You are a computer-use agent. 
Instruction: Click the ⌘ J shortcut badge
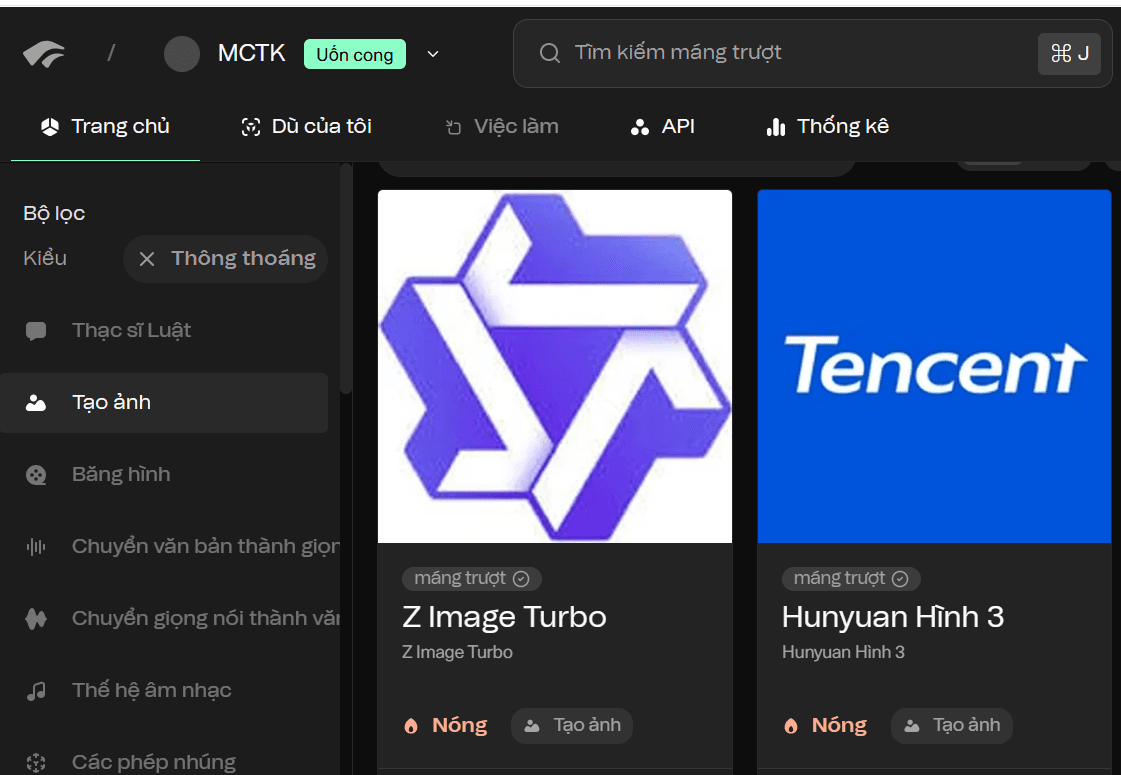pos(1069,54)
